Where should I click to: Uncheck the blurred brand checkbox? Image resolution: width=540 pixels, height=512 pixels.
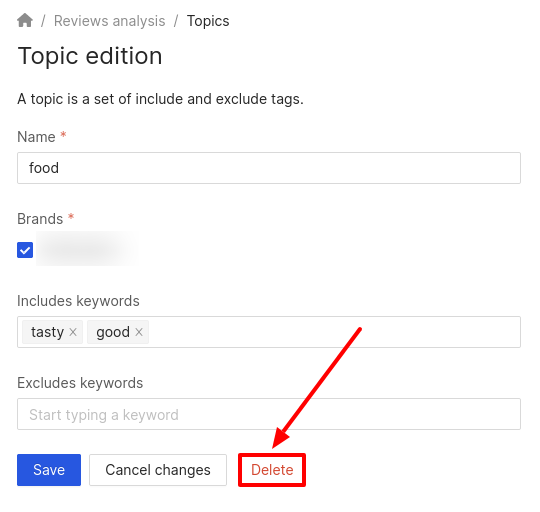click(25, 250)
